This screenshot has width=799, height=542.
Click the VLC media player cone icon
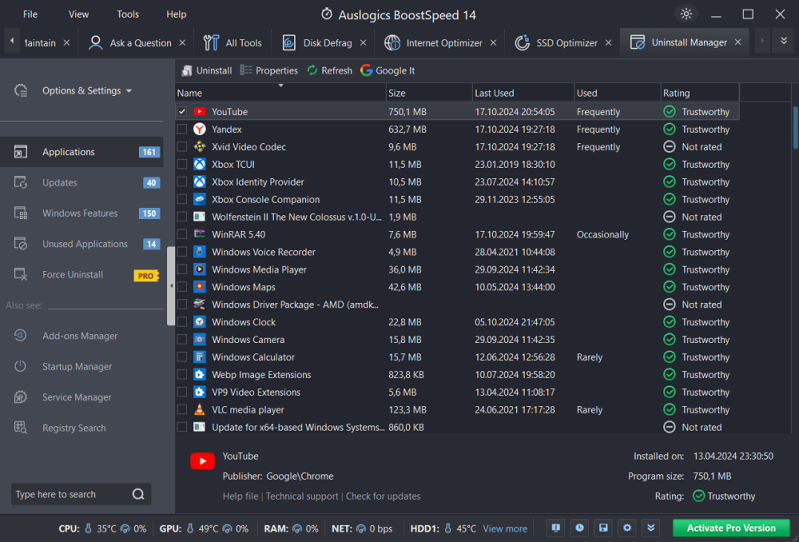[x=199, y=410]
